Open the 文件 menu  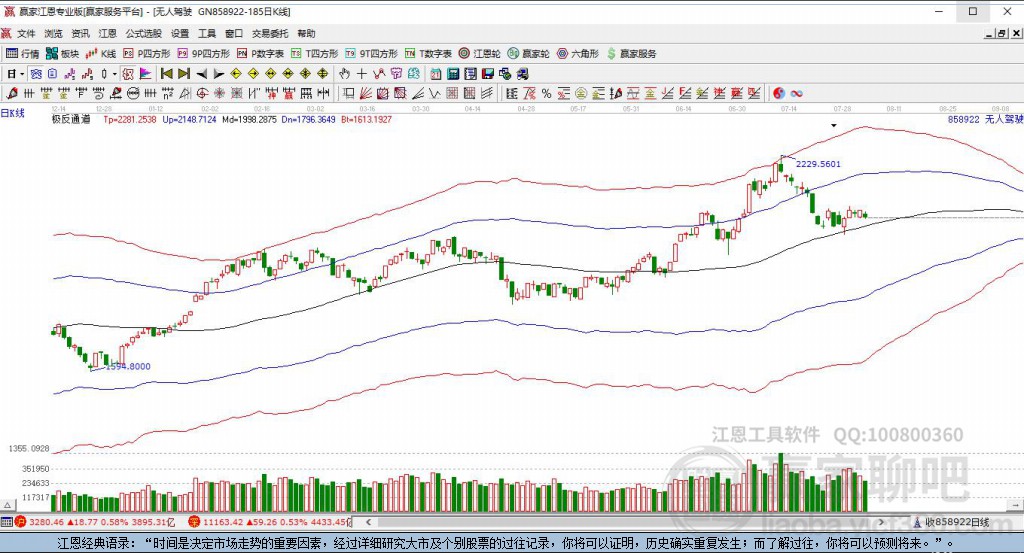pyautogui.click(x=26, y=33)
